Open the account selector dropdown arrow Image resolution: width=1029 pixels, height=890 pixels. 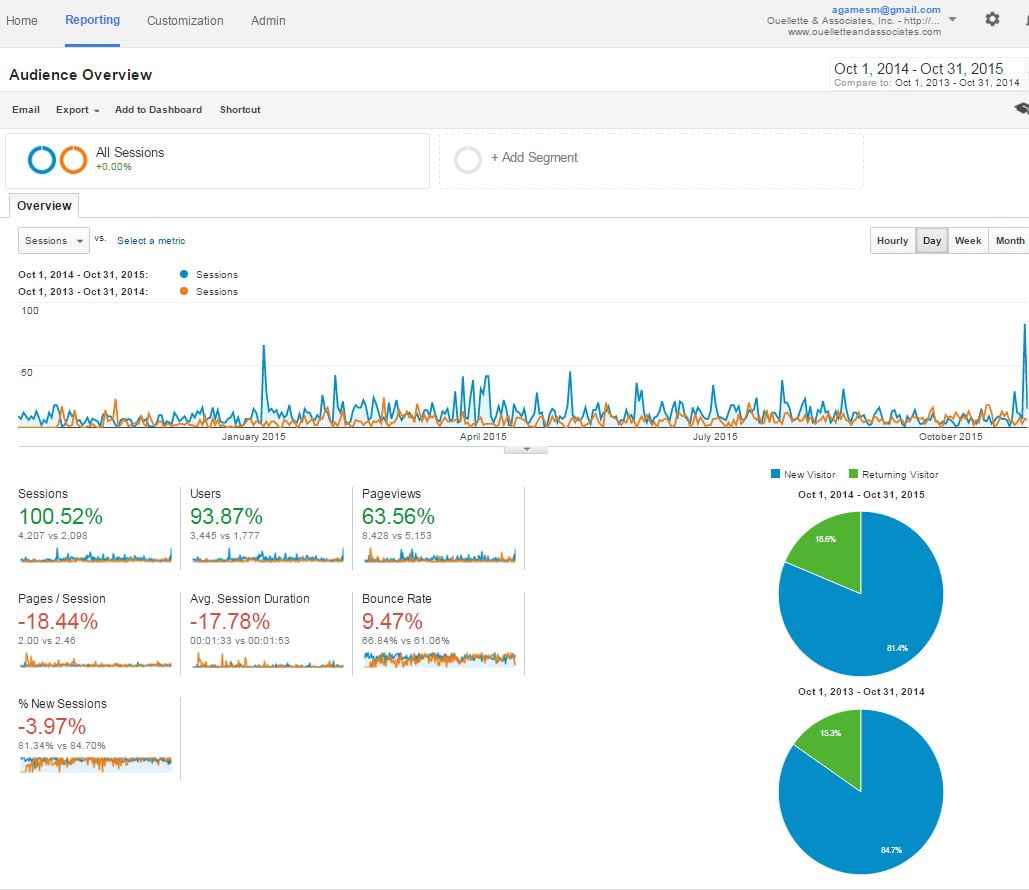coord(952,19)
